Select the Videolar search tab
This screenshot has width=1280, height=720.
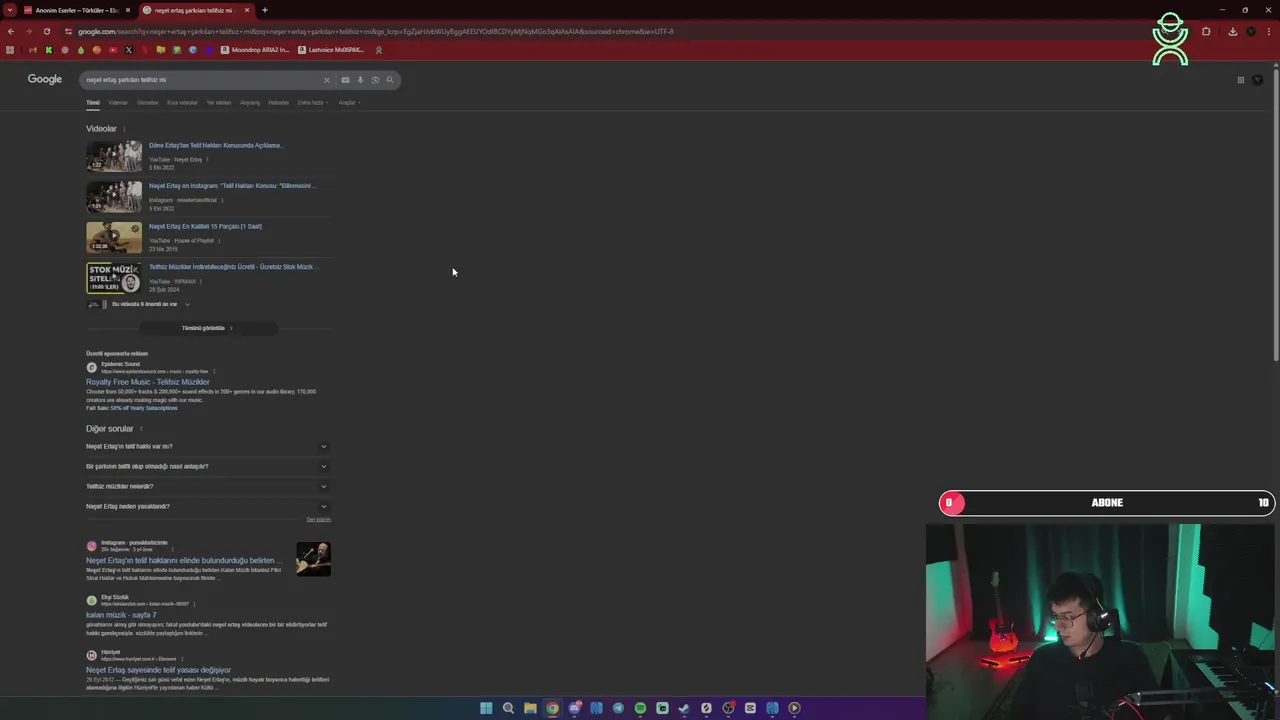point(118,102)
